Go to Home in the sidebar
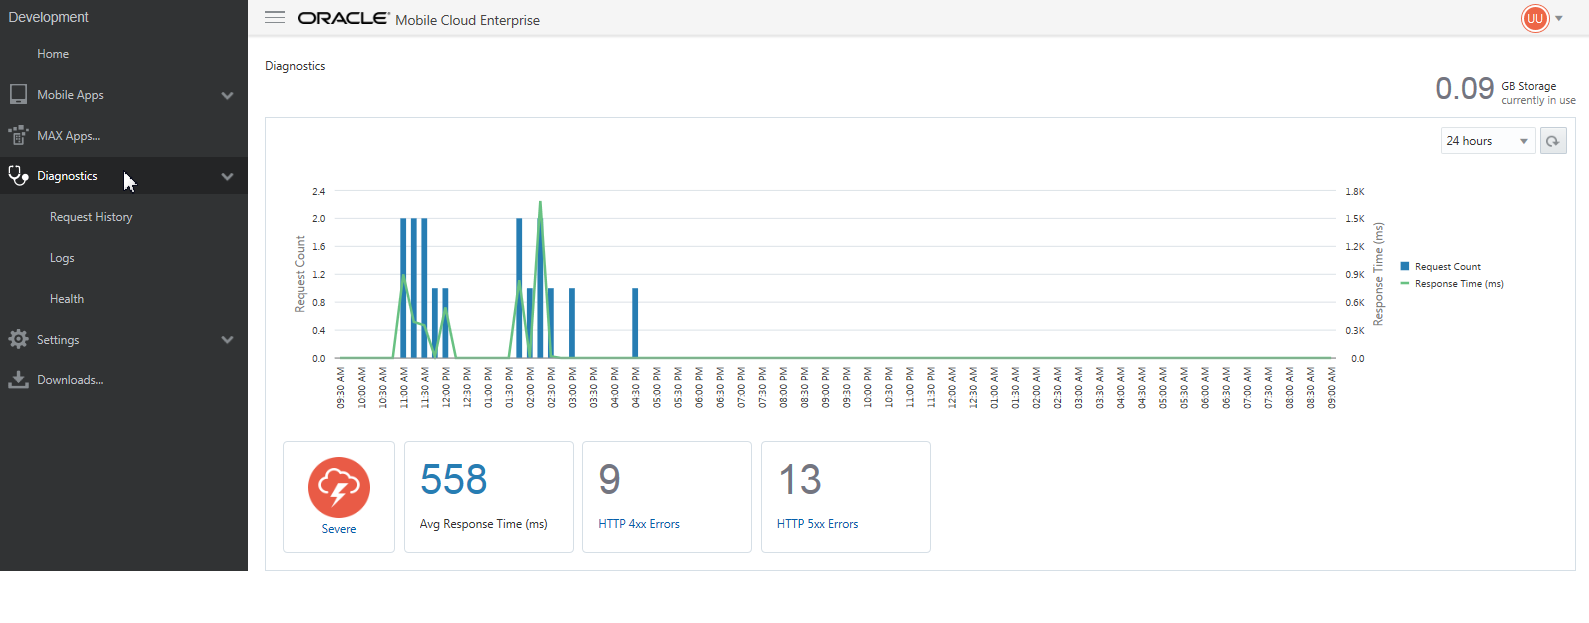 click(x=53, y=54)
